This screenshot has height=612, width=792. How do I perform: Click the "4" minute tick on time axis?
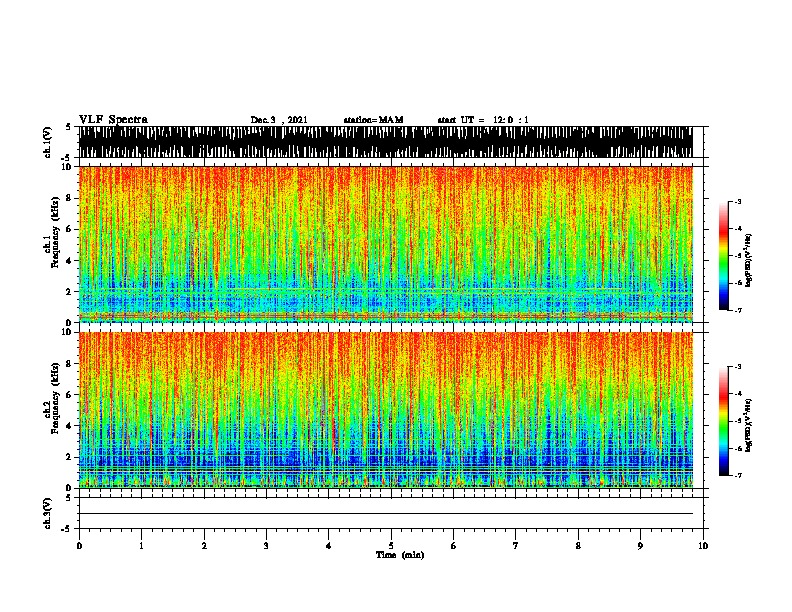(329, 545)
